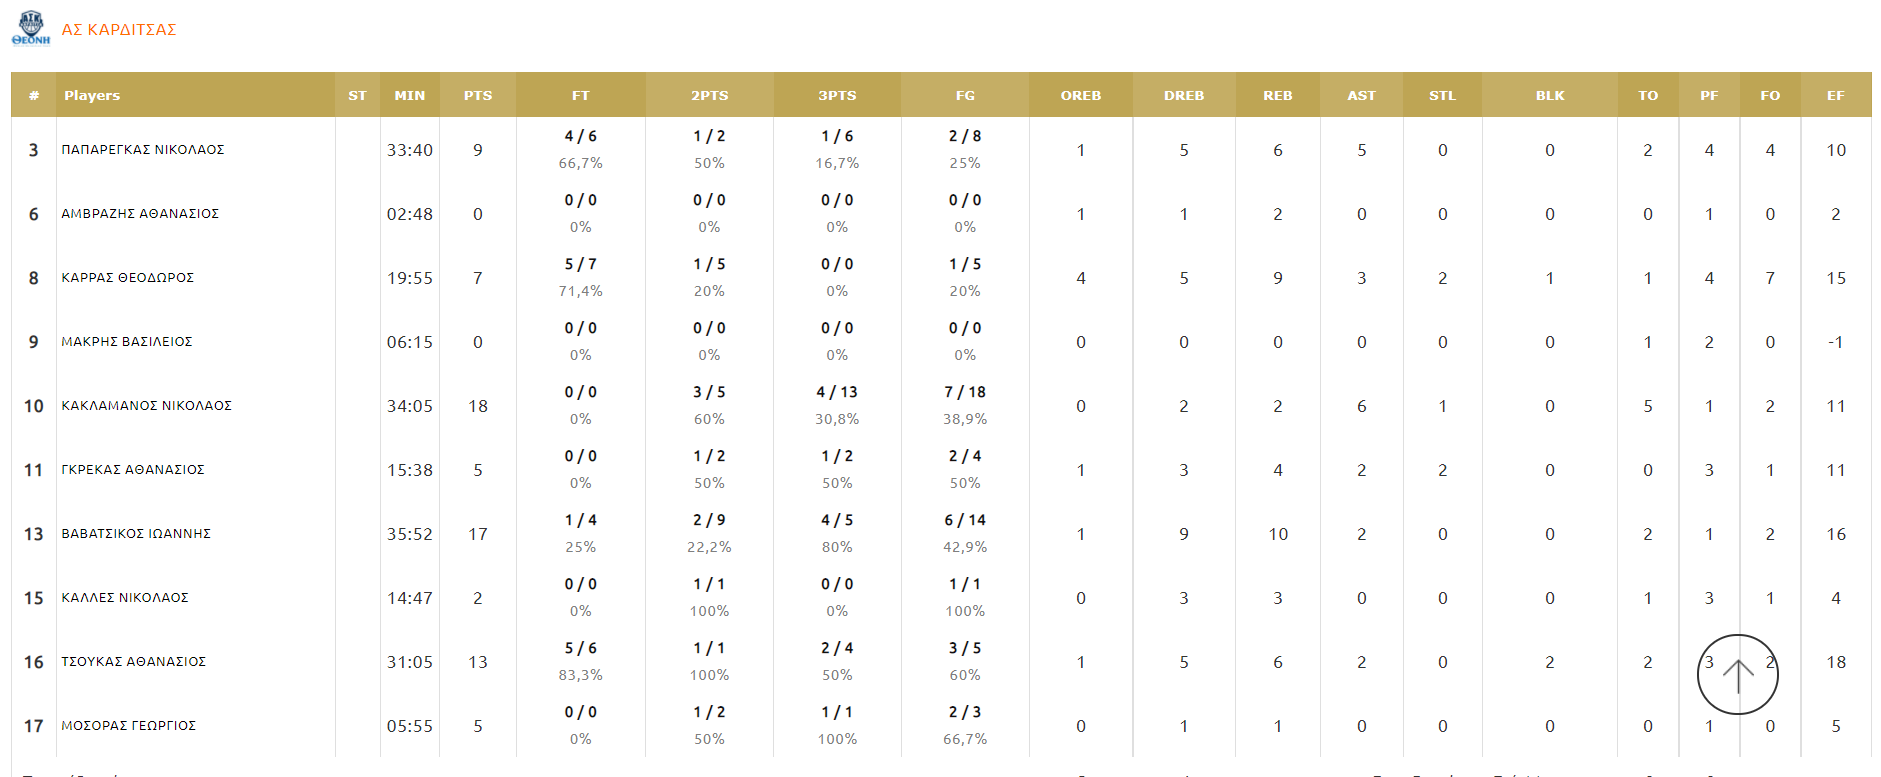
Task: Sort by the PTS column header
Action: click(478, 96)
